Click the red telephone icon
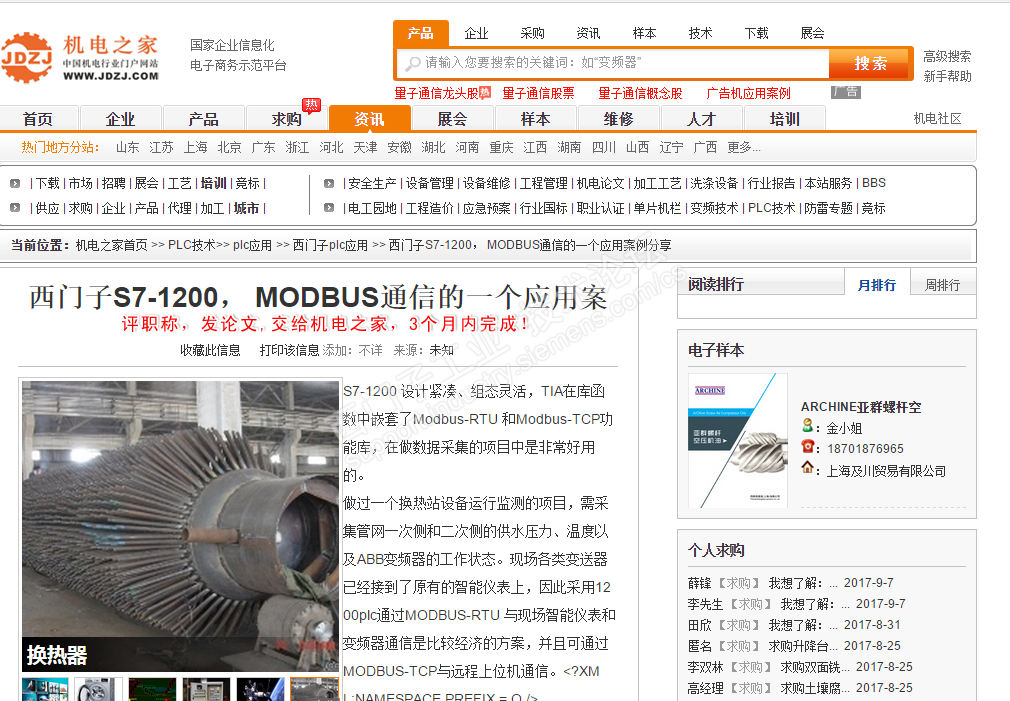 pyautogui.click(x=808, y=447)
